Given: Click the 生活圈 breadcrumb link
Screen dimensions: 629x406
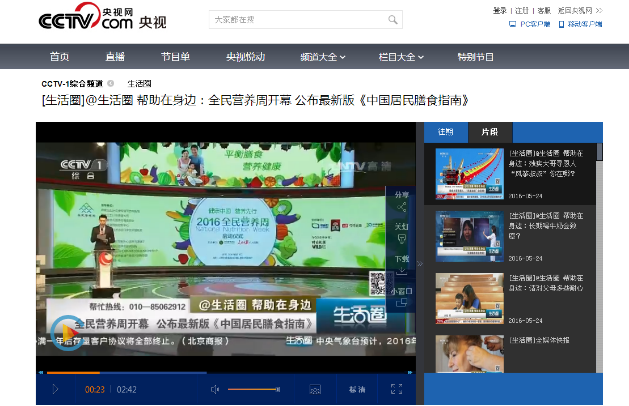Looking at the screenshot, I should (x=139, y=83).
